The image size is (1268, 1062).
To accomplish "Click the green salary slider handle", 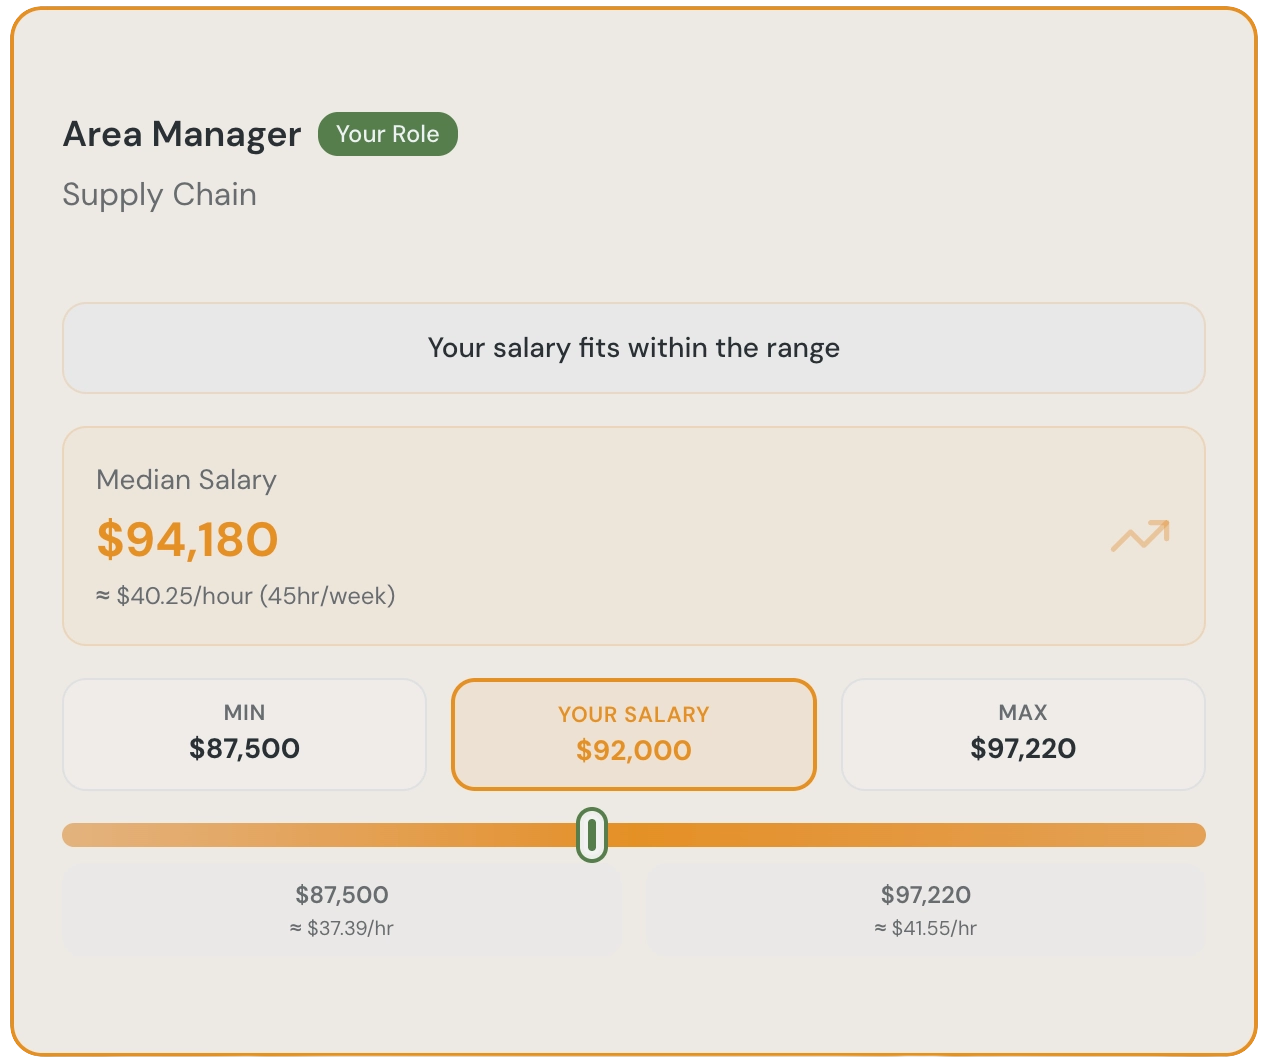I will click(592, 834).
